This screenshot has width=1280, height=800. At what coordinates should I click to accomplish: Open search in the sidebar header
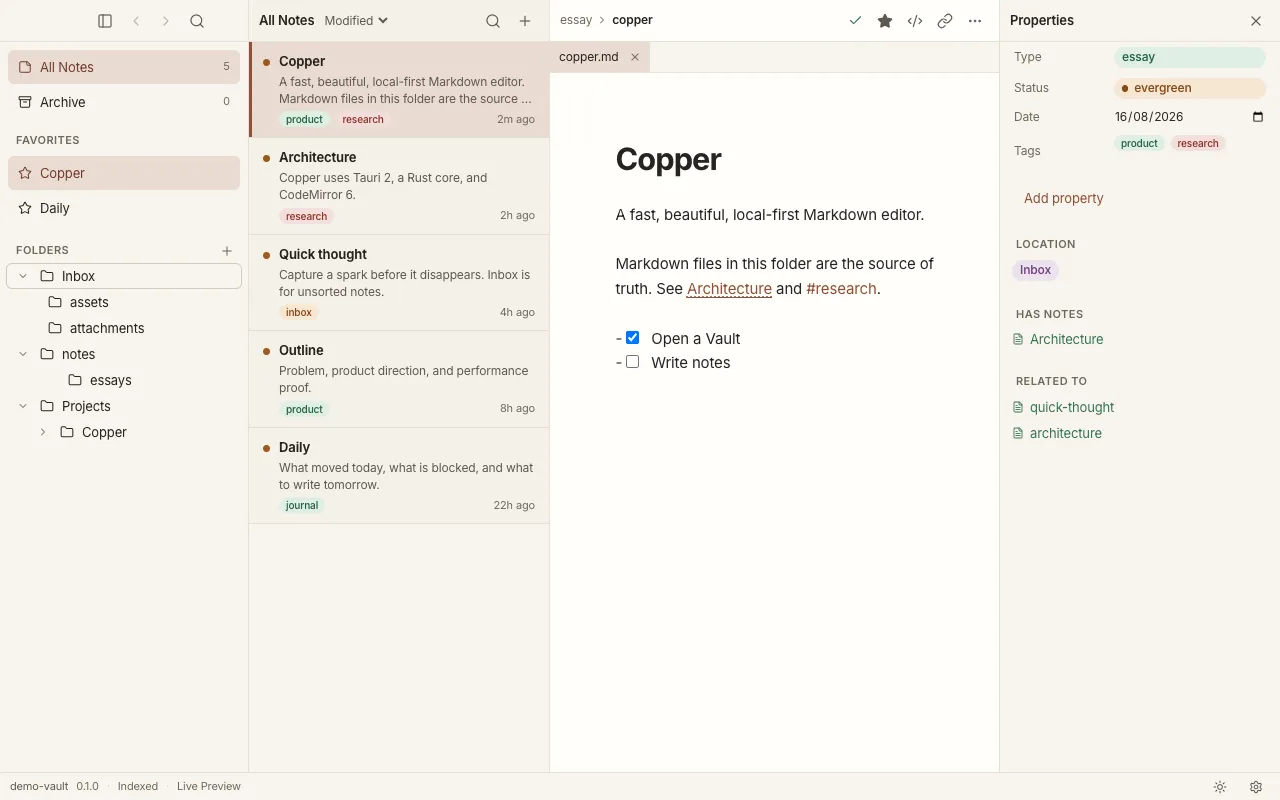coord(197,21)
